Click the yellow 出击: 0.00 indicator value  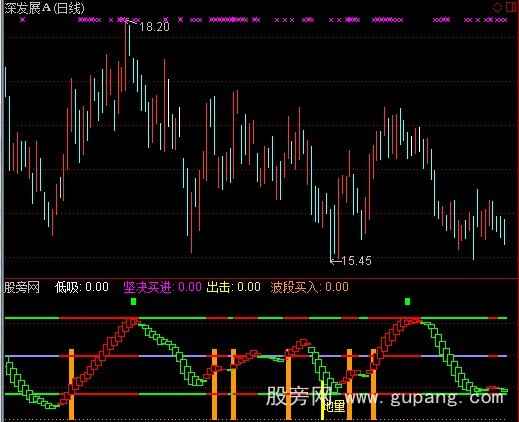(x=233, y=287)
